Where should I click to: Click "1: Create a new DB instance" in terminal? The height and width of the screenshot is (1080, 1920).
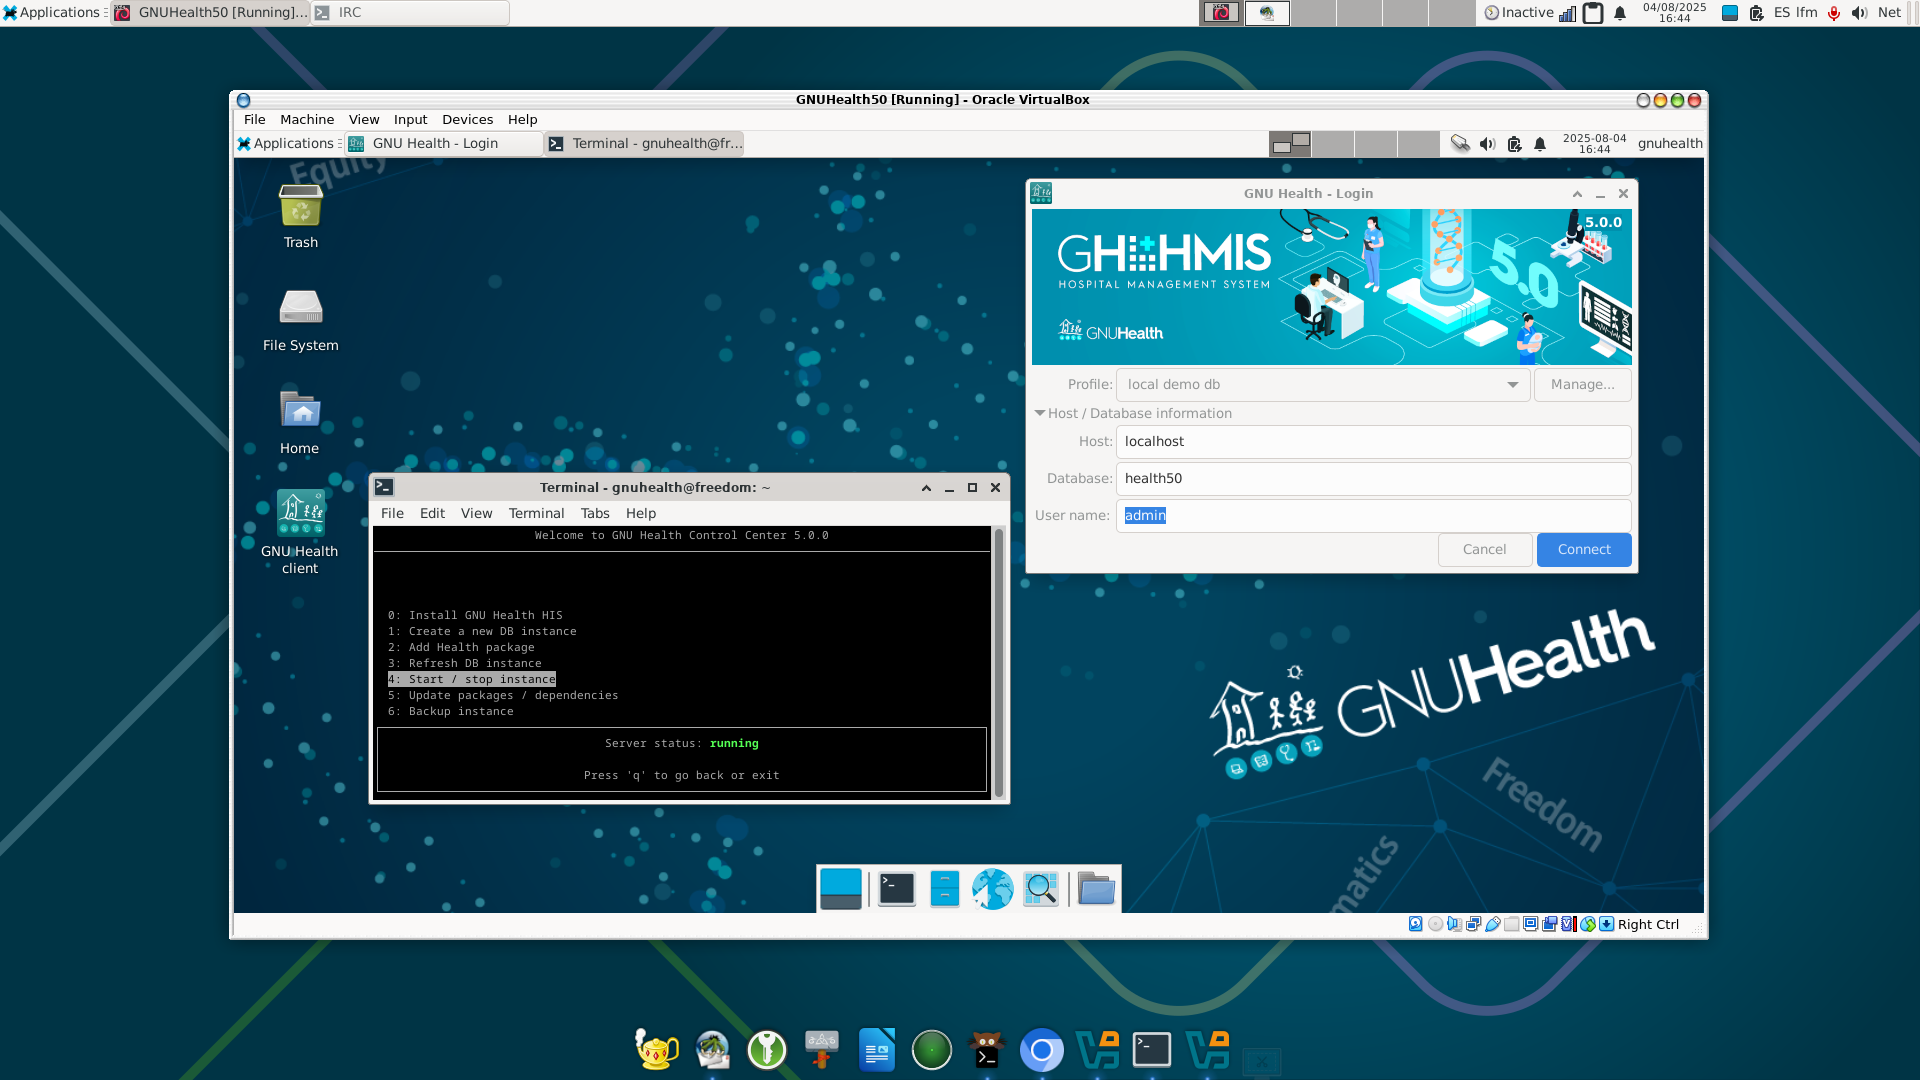coord(482,631)
